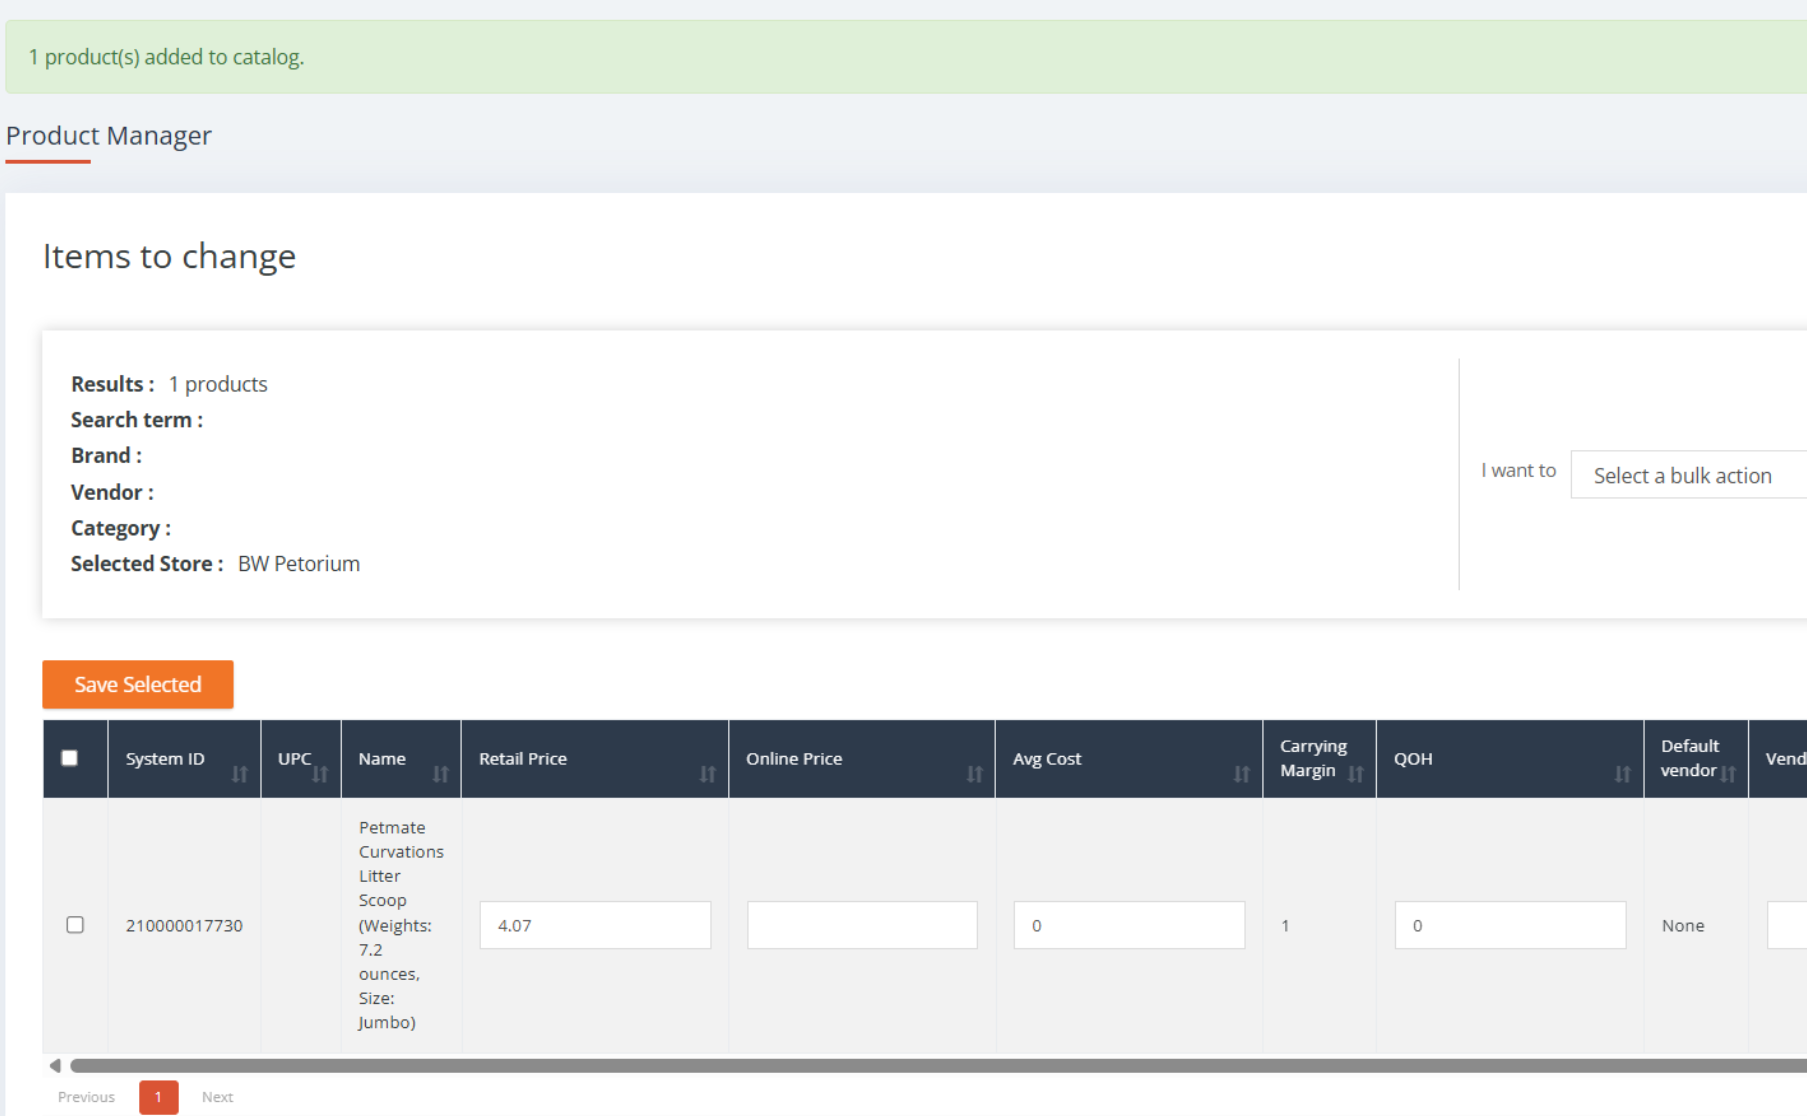
Task: Sort table by QOH column
Action: 1622,774
